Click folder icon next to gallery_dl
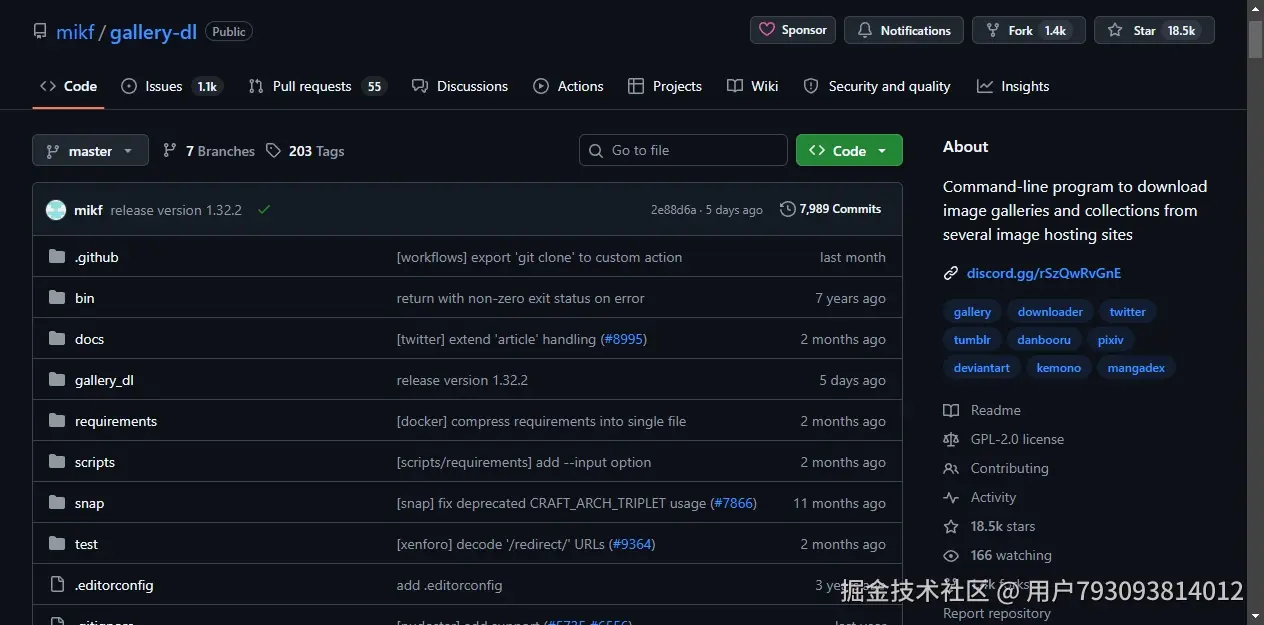The width and height of the screenshot is (1264, 625). point(56,380)
